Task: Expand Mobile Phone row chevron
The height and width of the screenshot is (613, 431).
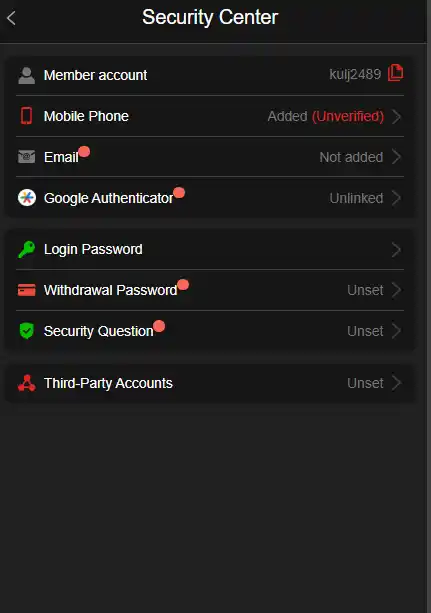Action: (397, 117)
